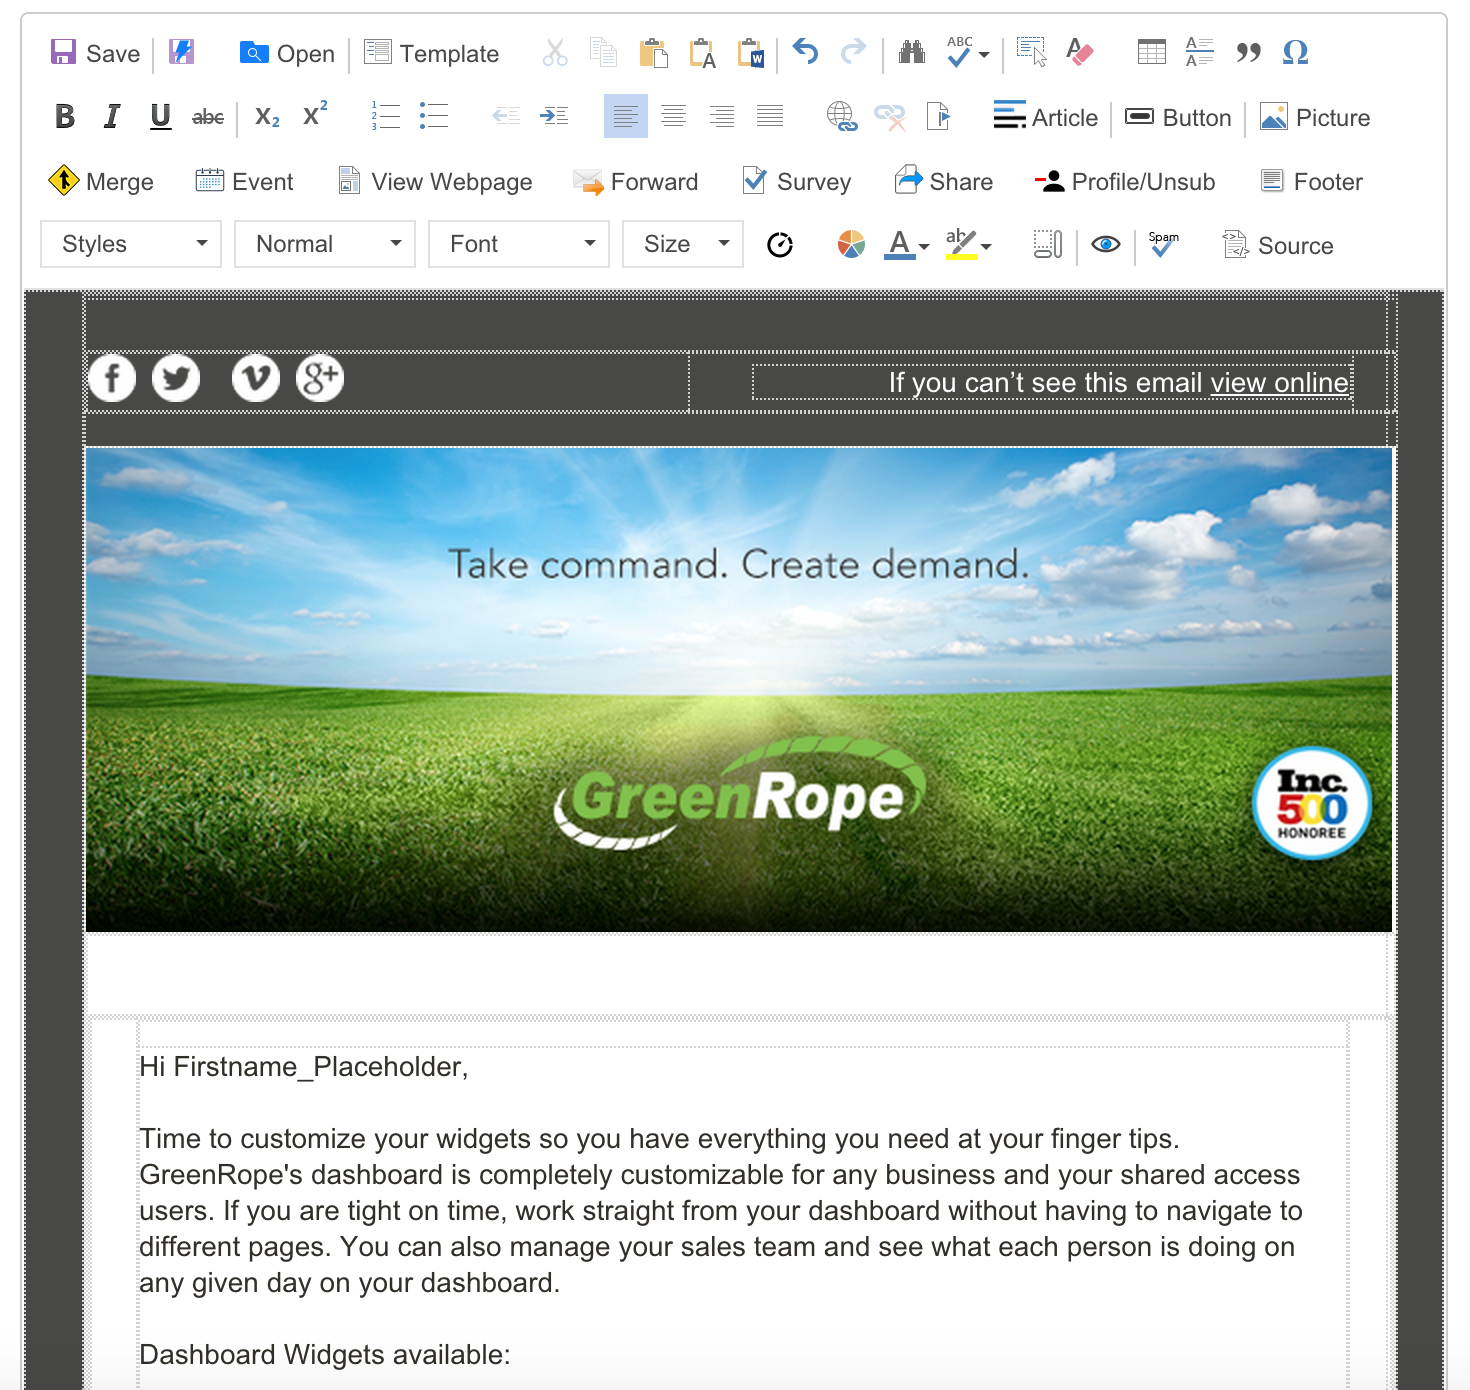Image resolution: width=1470 pixels, height=1390 pixels.
Task: Insert an Event link
Action: (244, 181)
